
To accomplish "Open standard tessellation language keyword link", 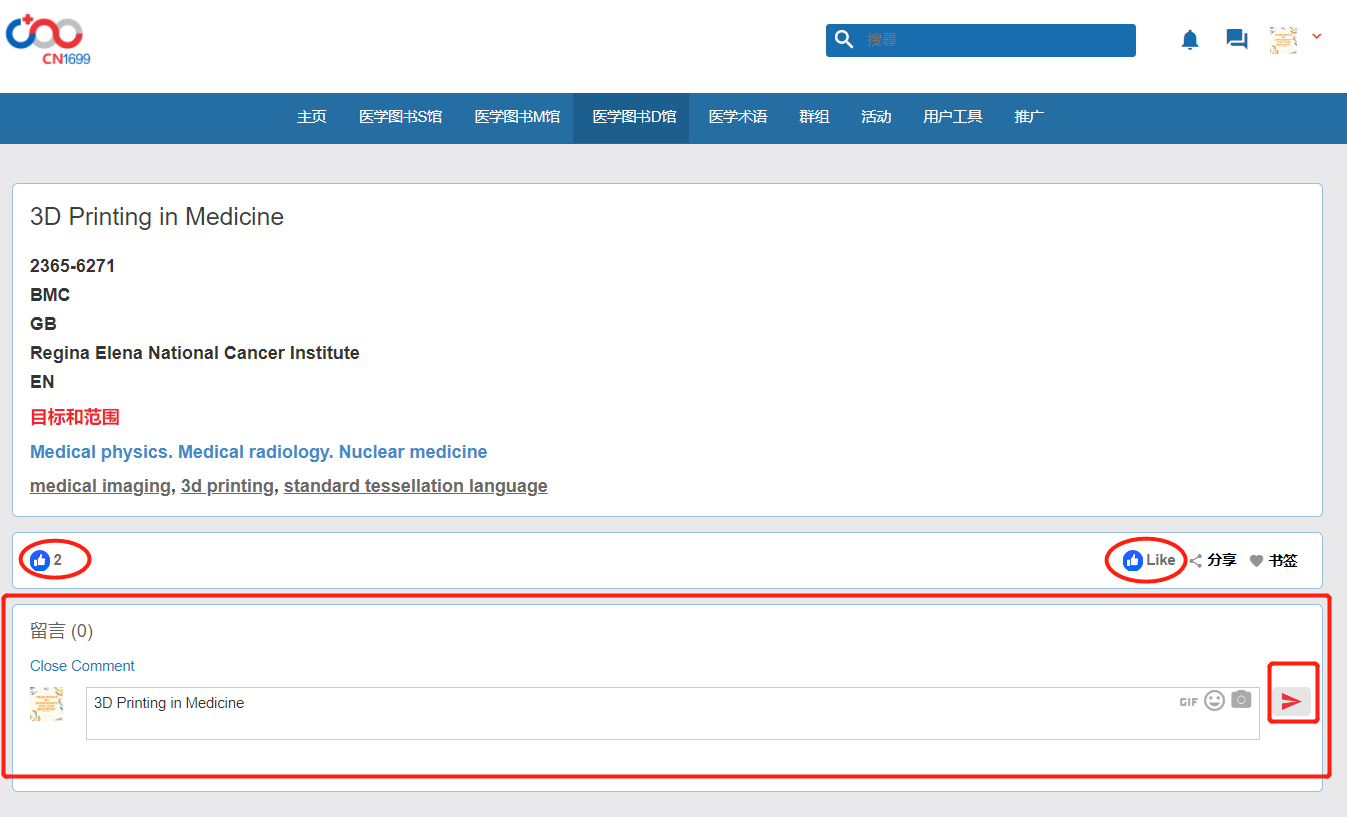I will point(416,486).
